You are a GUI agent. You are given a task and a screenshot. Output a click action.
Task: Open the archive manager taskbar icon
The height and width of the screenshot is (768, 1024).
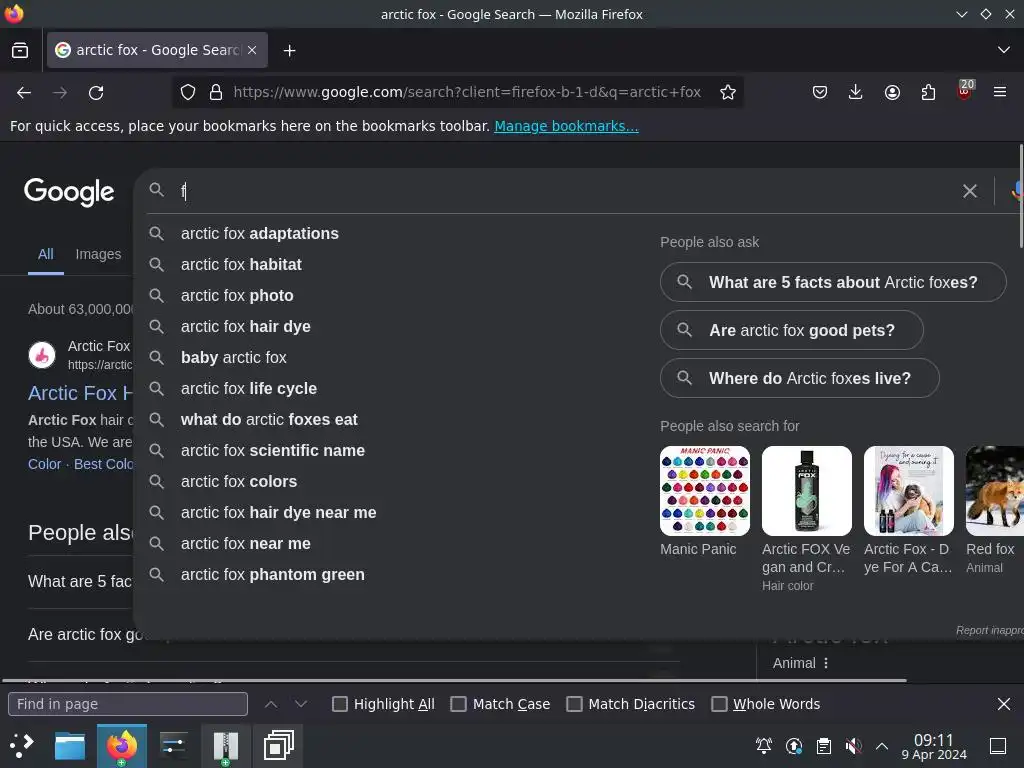(x=226, y=745)
